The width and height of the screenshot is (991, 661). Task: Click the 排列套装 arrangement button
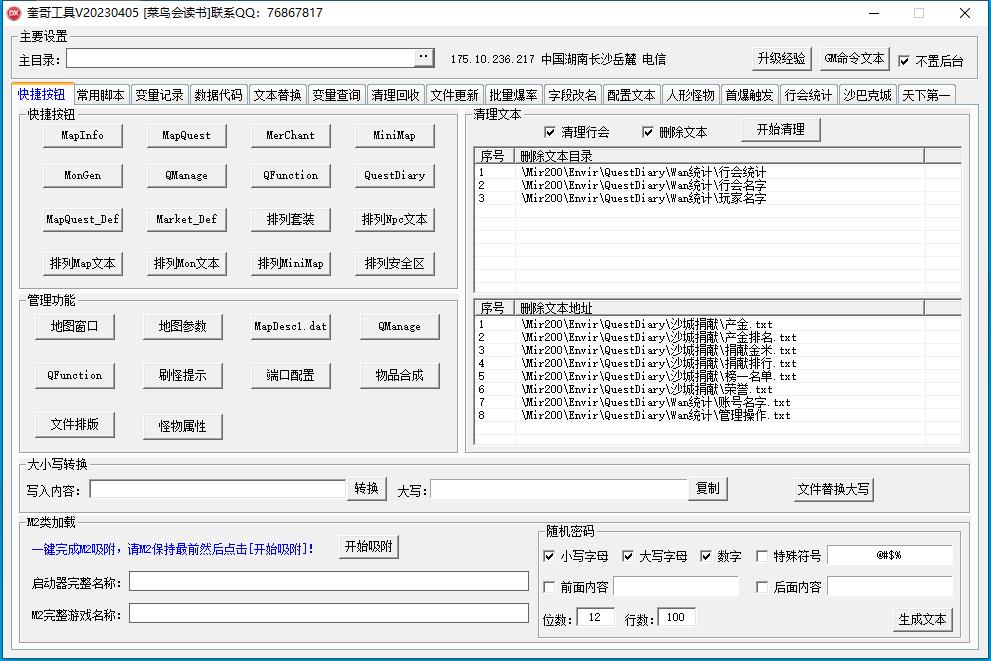(x=290, y=219)
